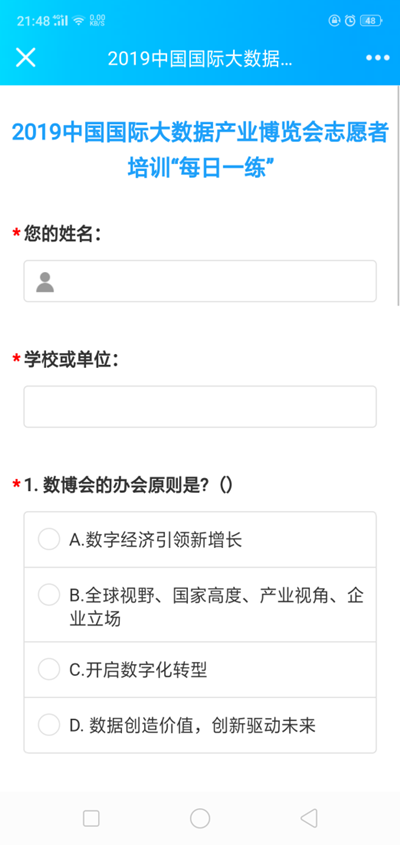The height and width of the screenshot is (845, 400).
Task: Tap the Android back triangle icon
Action: [x=309, y=818]
